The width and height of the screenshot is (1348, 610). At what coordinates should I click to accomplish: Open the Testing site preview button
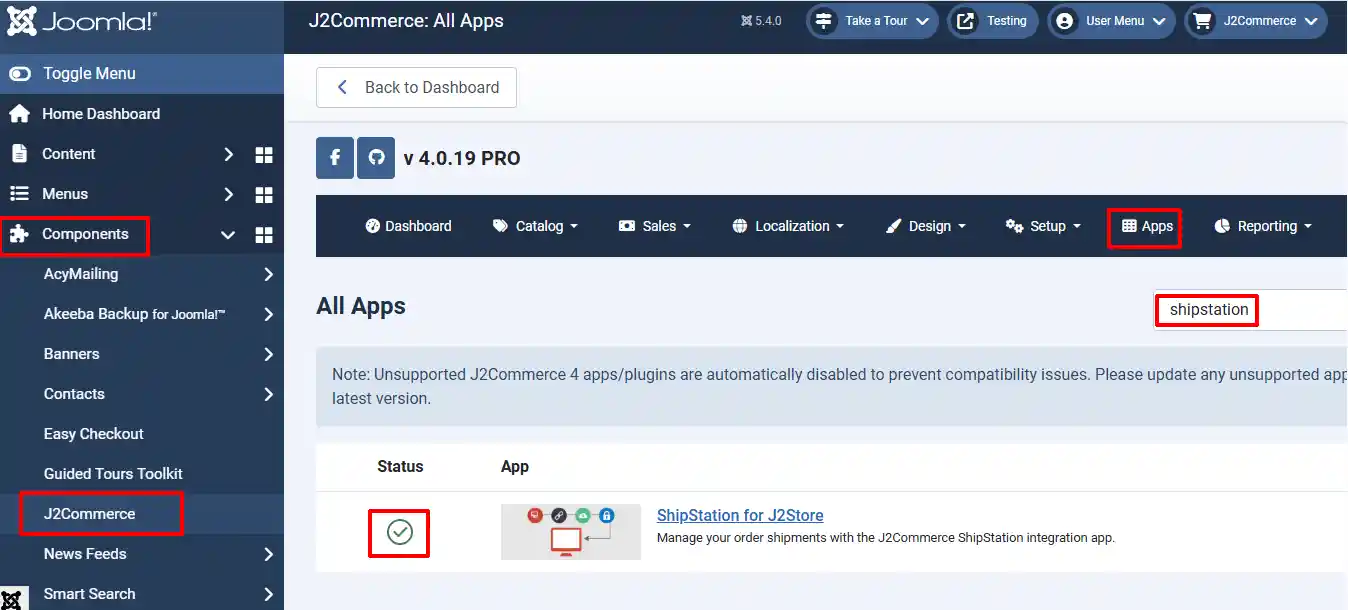pyautogui.click(x=993, y=21)
